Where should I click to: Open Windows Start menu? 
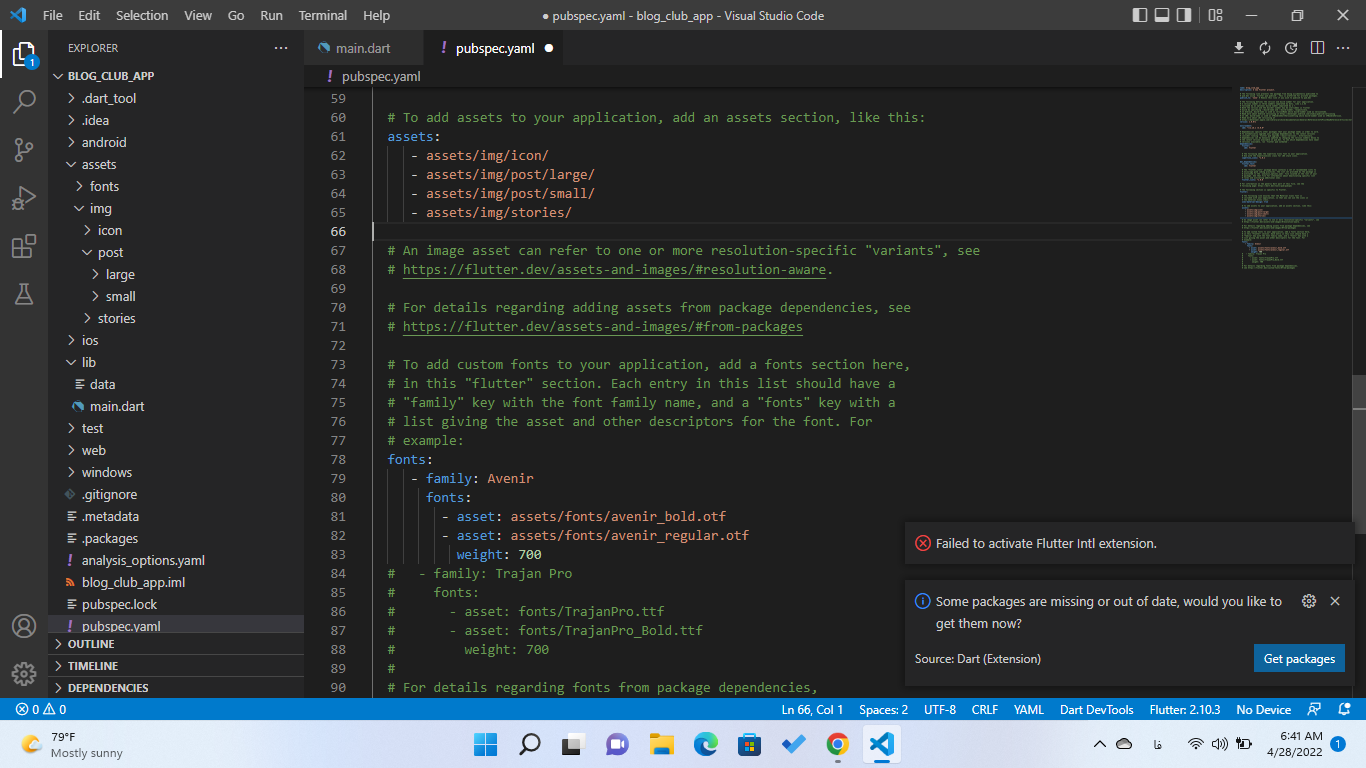click(x=485, y=744)
